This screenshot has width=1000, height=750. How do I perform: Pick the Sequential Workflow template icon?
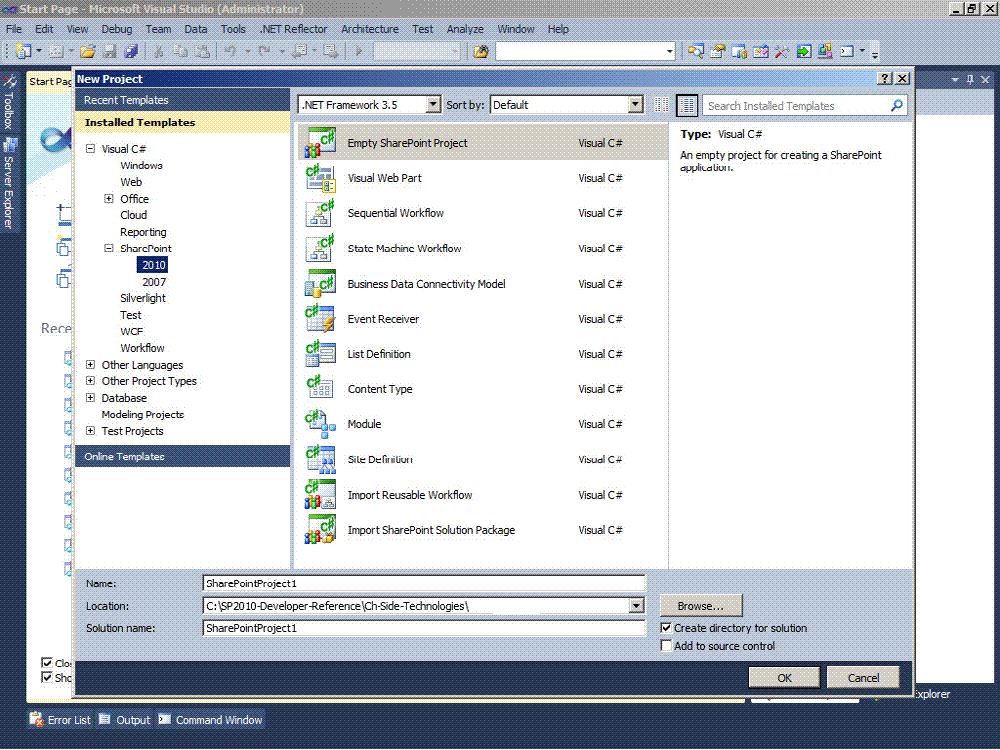(x=320, y=213)
